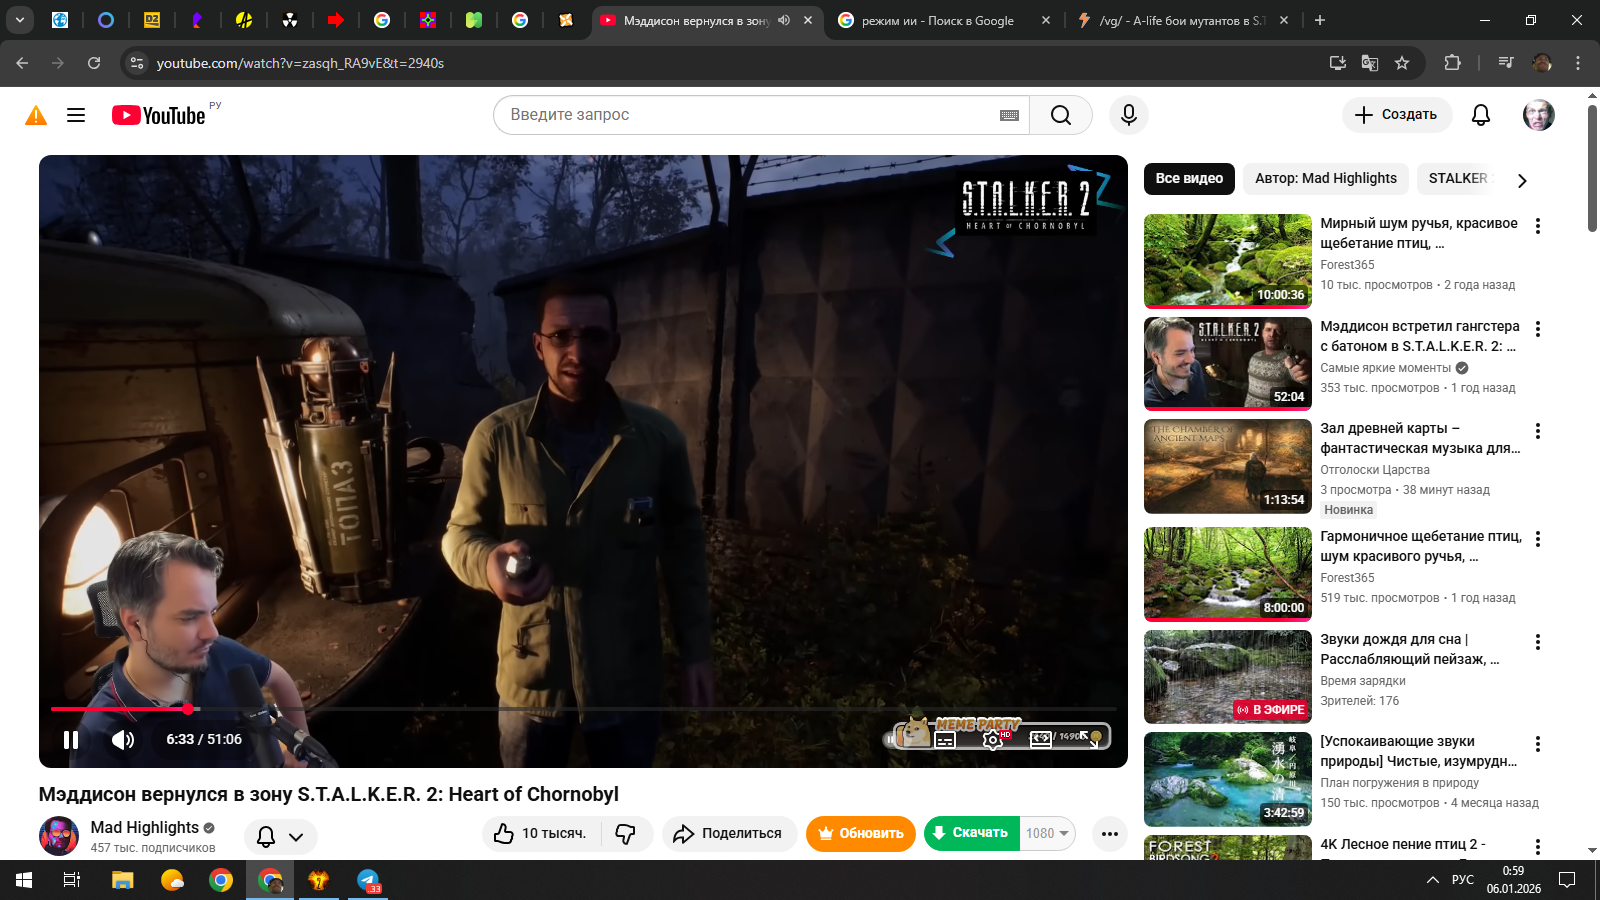Toggle subtitles in the video player
Viewport: 1600px width, 900px height.
(x=945, y=740)
